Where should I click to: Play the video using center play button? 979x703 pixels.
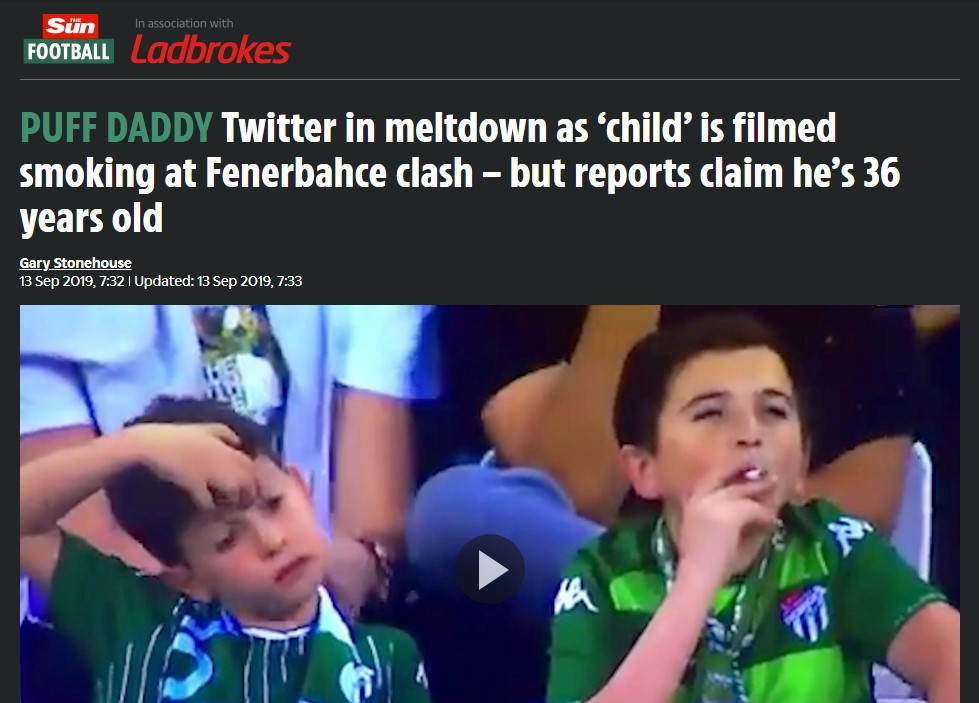tap(490, 569)
